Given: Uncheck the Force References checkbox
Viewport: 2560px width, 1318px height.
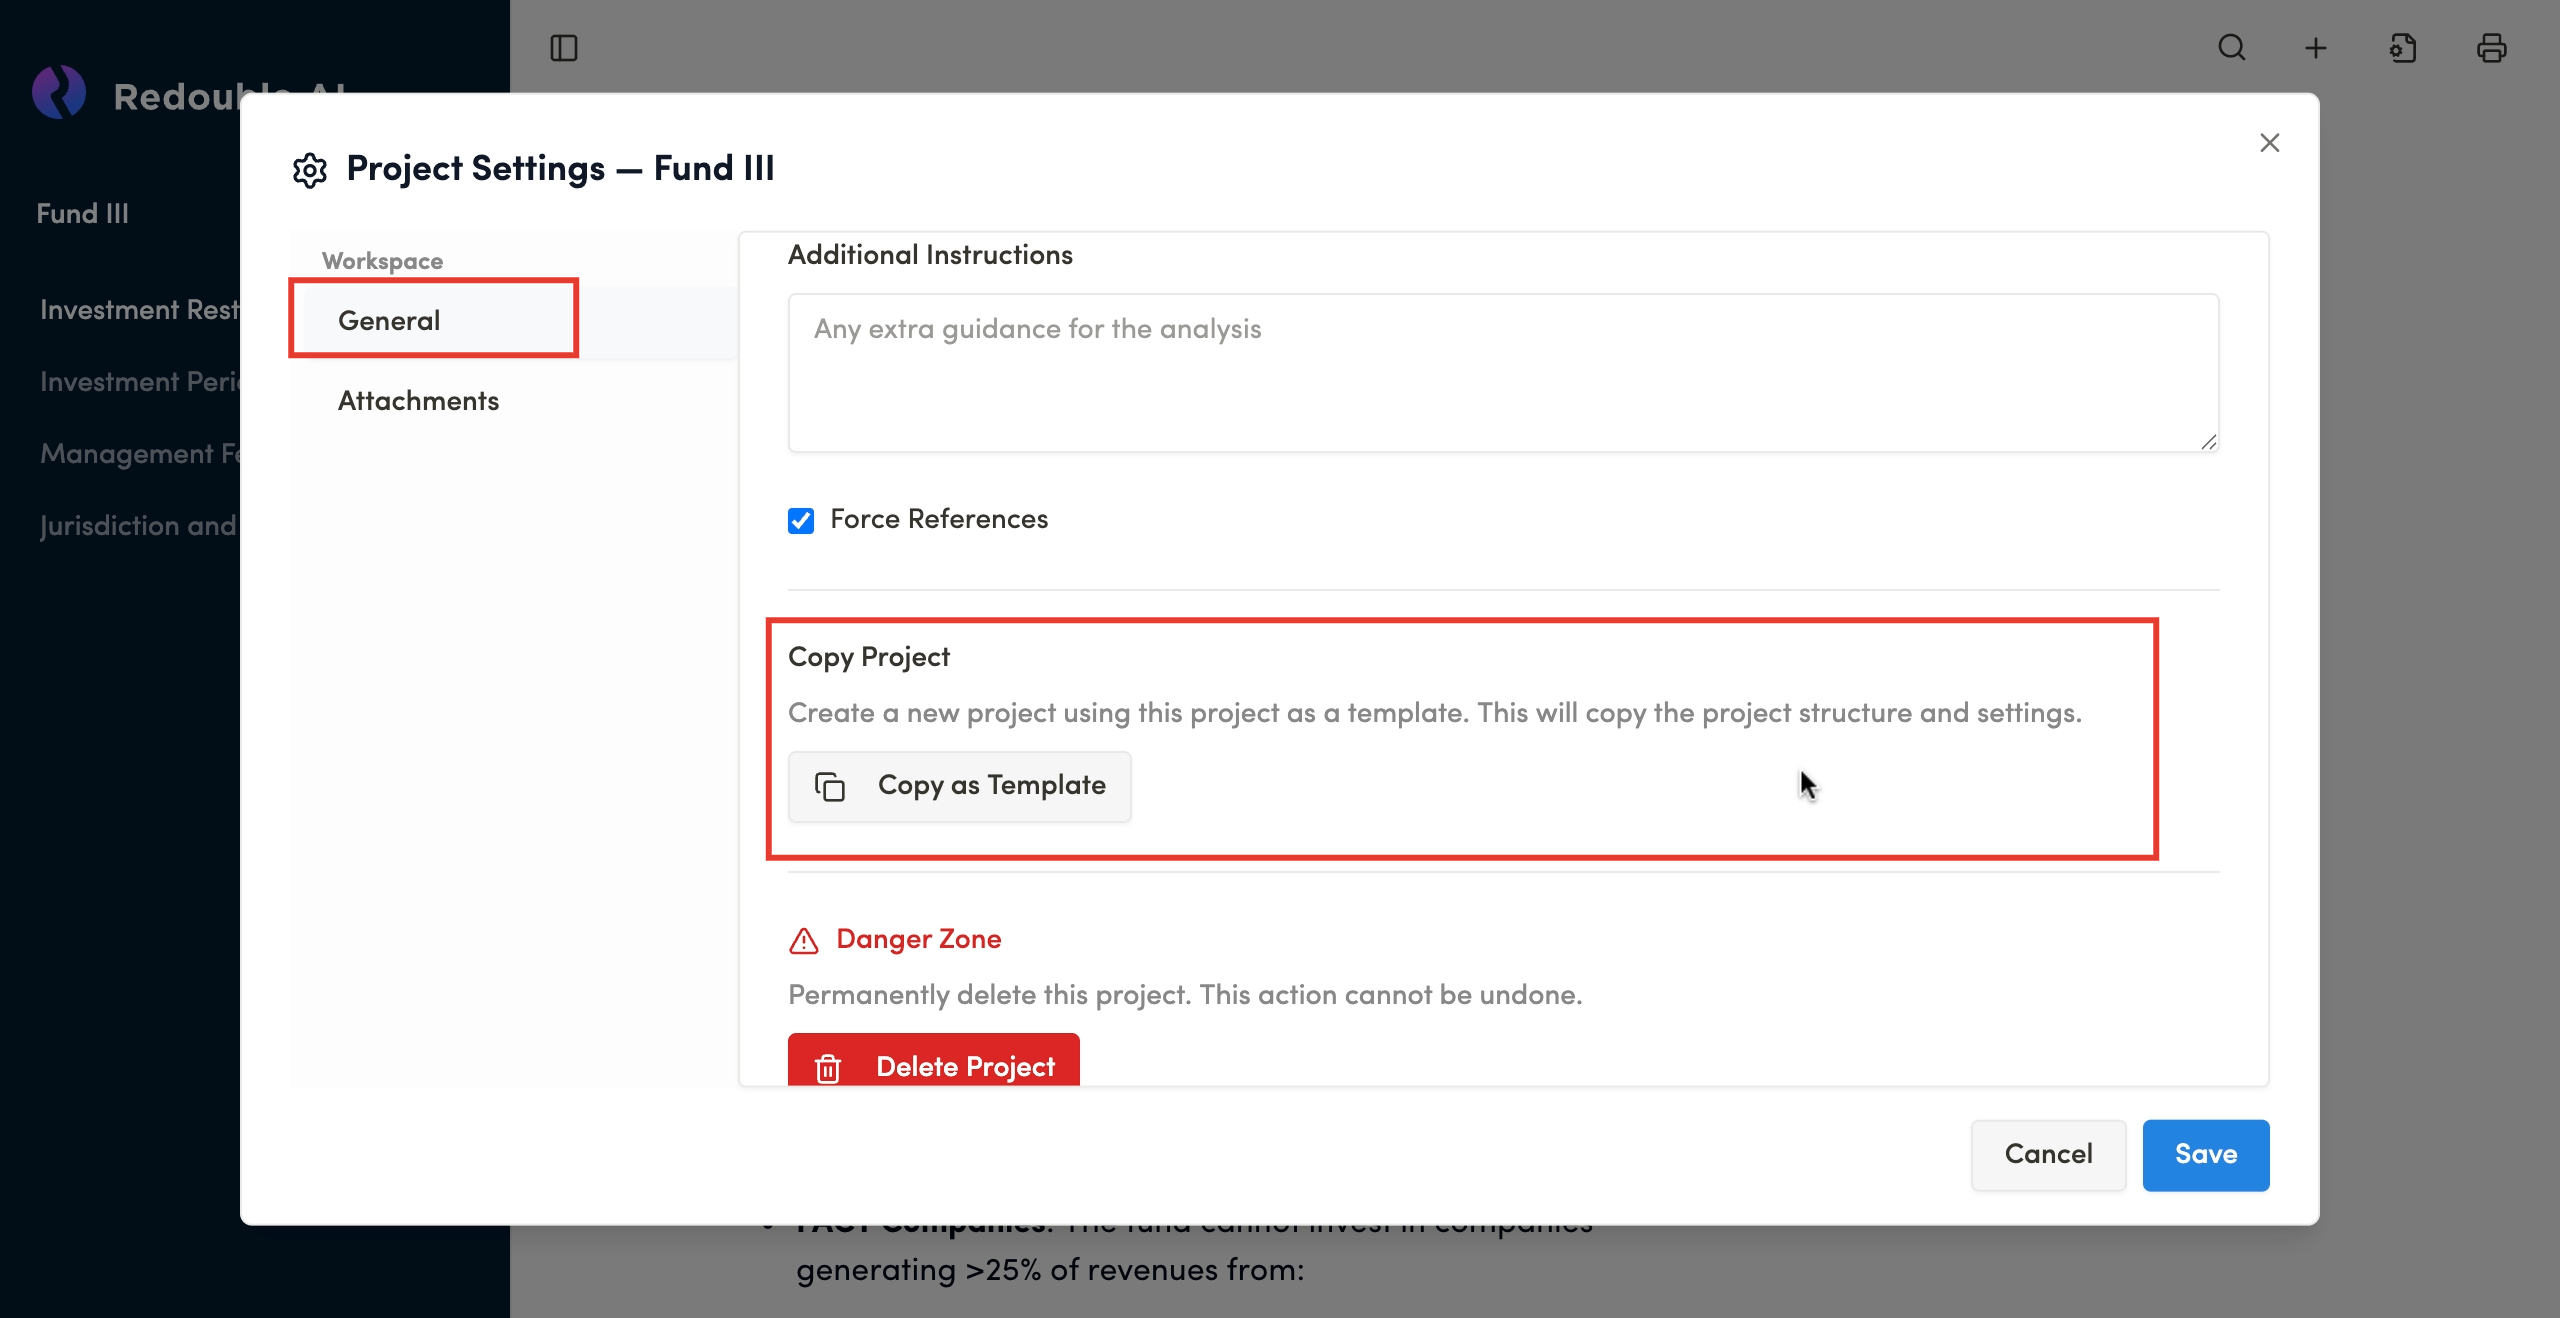Looking at the screenshot, I should (801, 520).
